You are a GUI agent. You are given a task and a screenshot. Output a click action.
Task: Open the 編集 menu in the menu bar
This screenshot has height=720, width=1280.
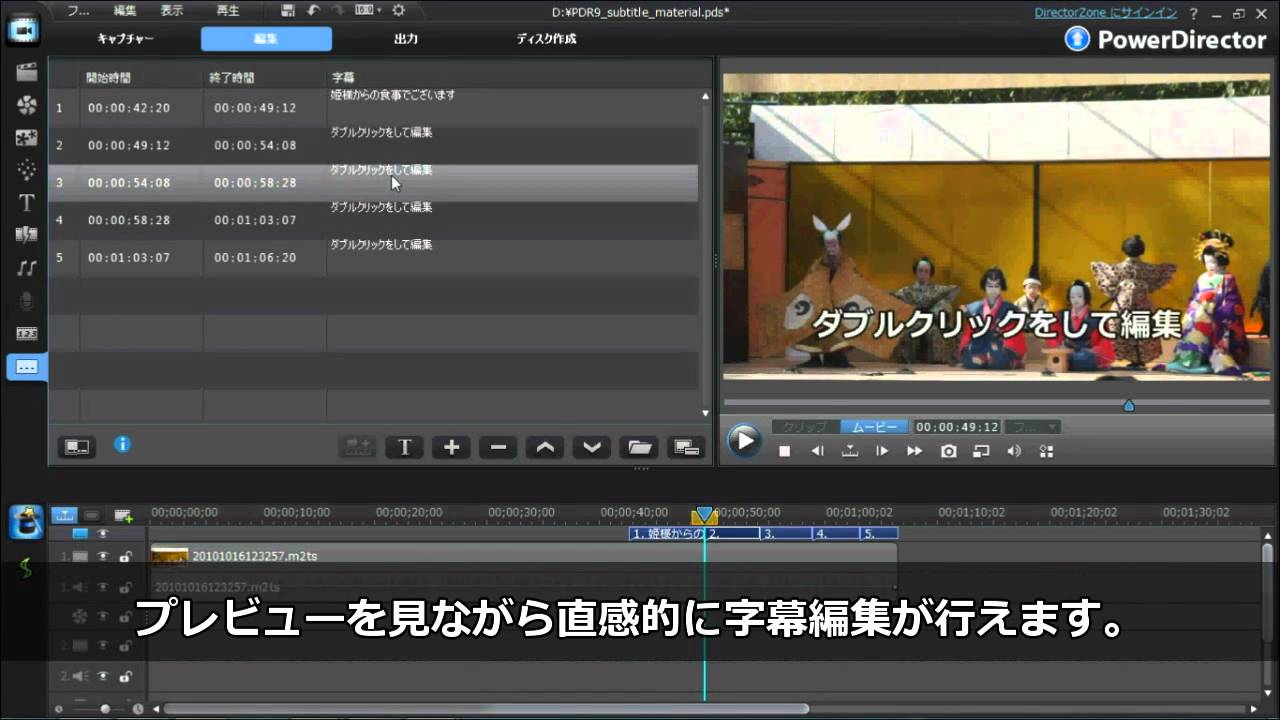[x=125, y=11]
